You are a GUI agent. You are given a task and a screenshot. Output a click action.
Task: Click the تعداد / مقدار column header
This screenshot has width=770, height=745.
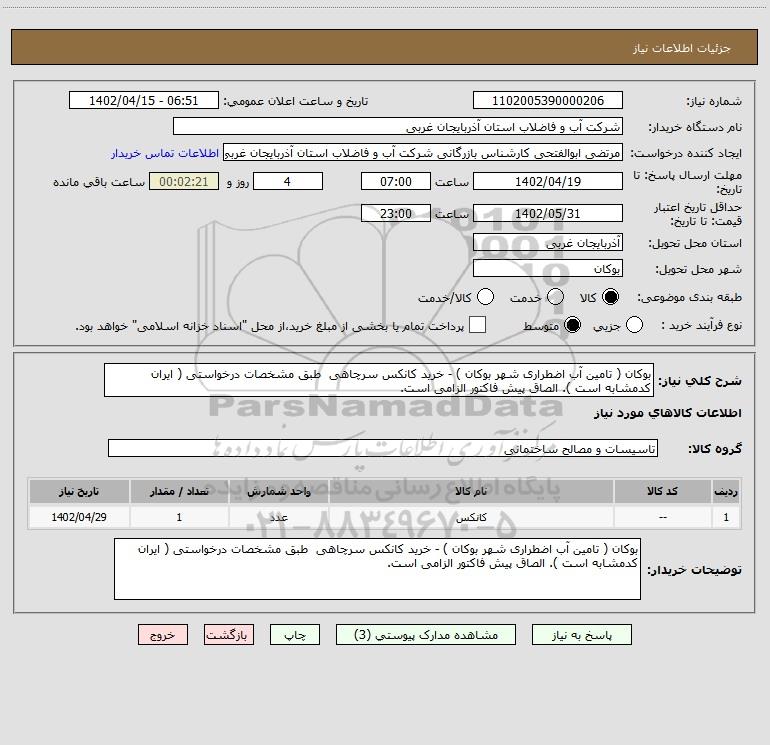coord(179,491)
